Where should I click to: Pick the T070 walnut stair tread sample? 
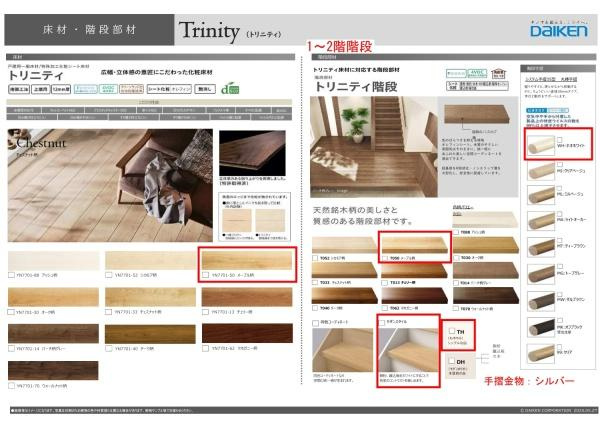(486, 296)
